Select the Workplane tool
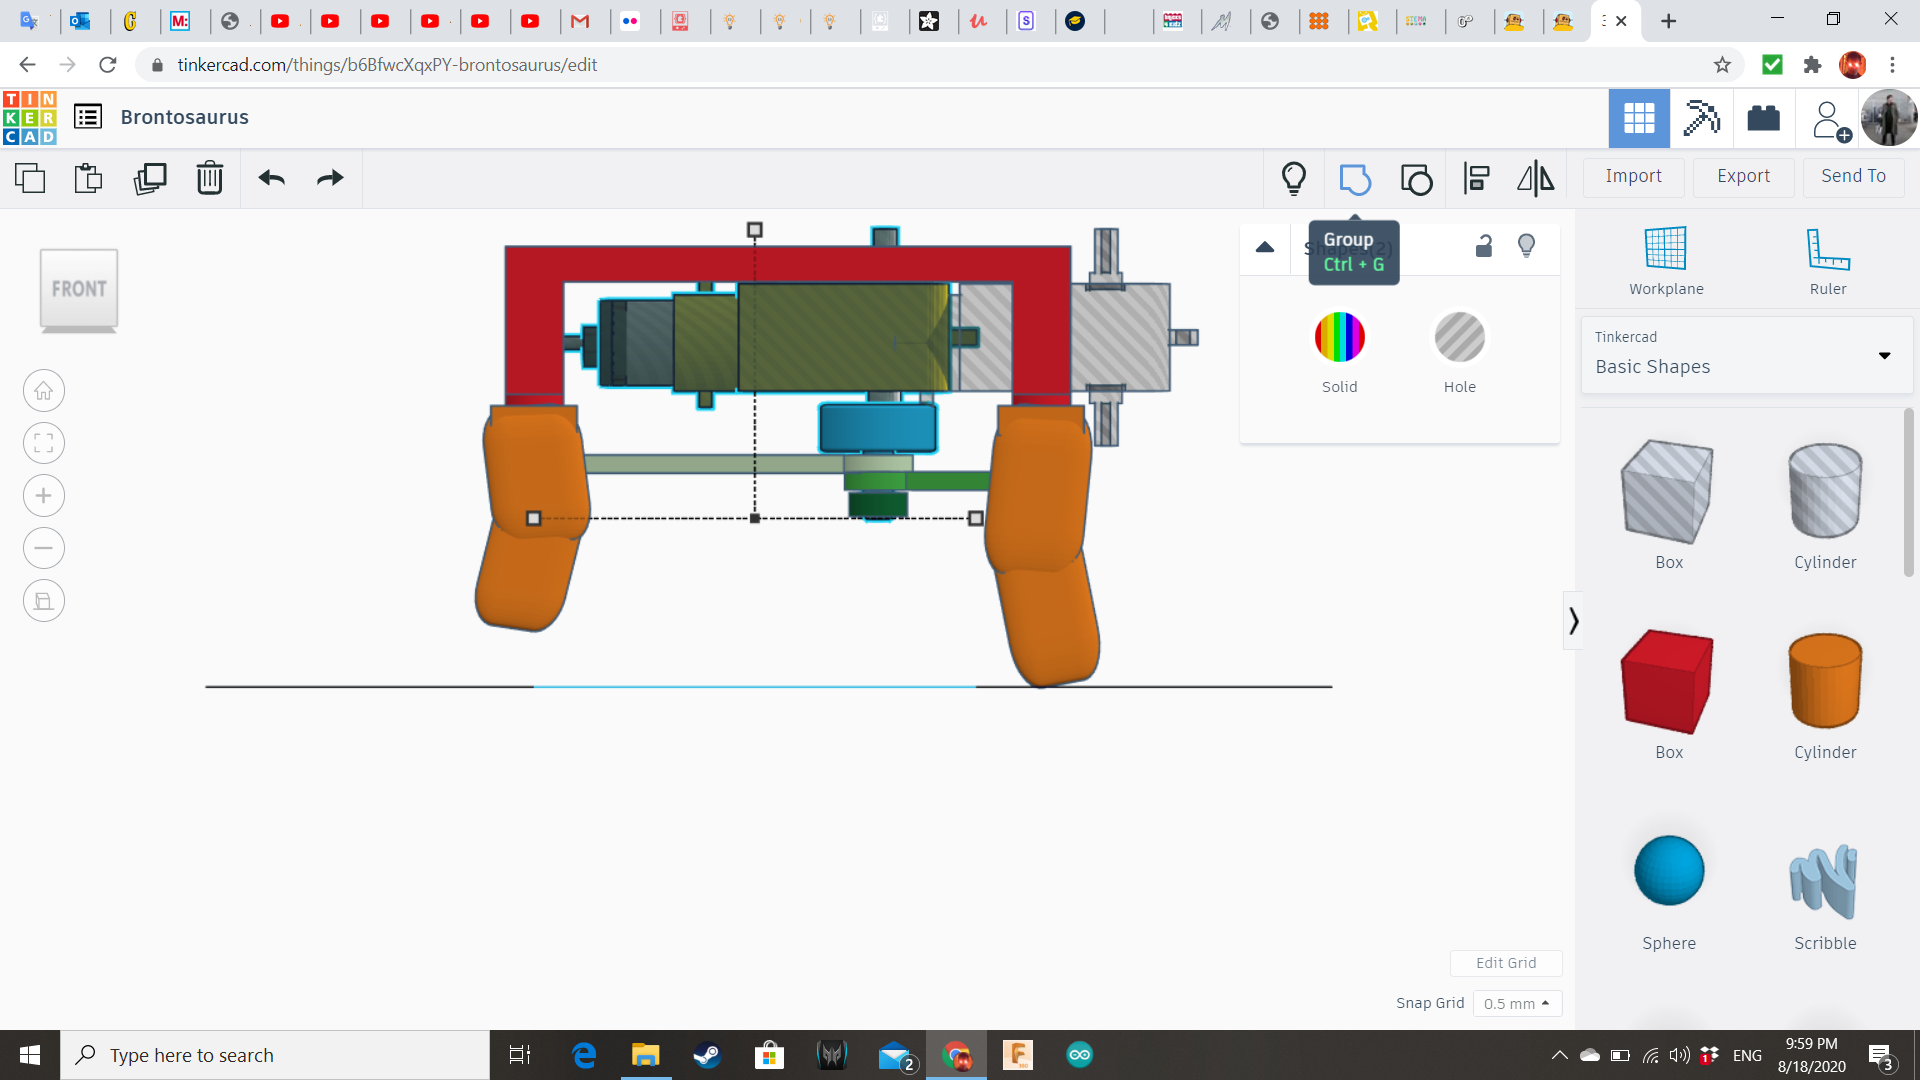 [x=1665, y=259]
